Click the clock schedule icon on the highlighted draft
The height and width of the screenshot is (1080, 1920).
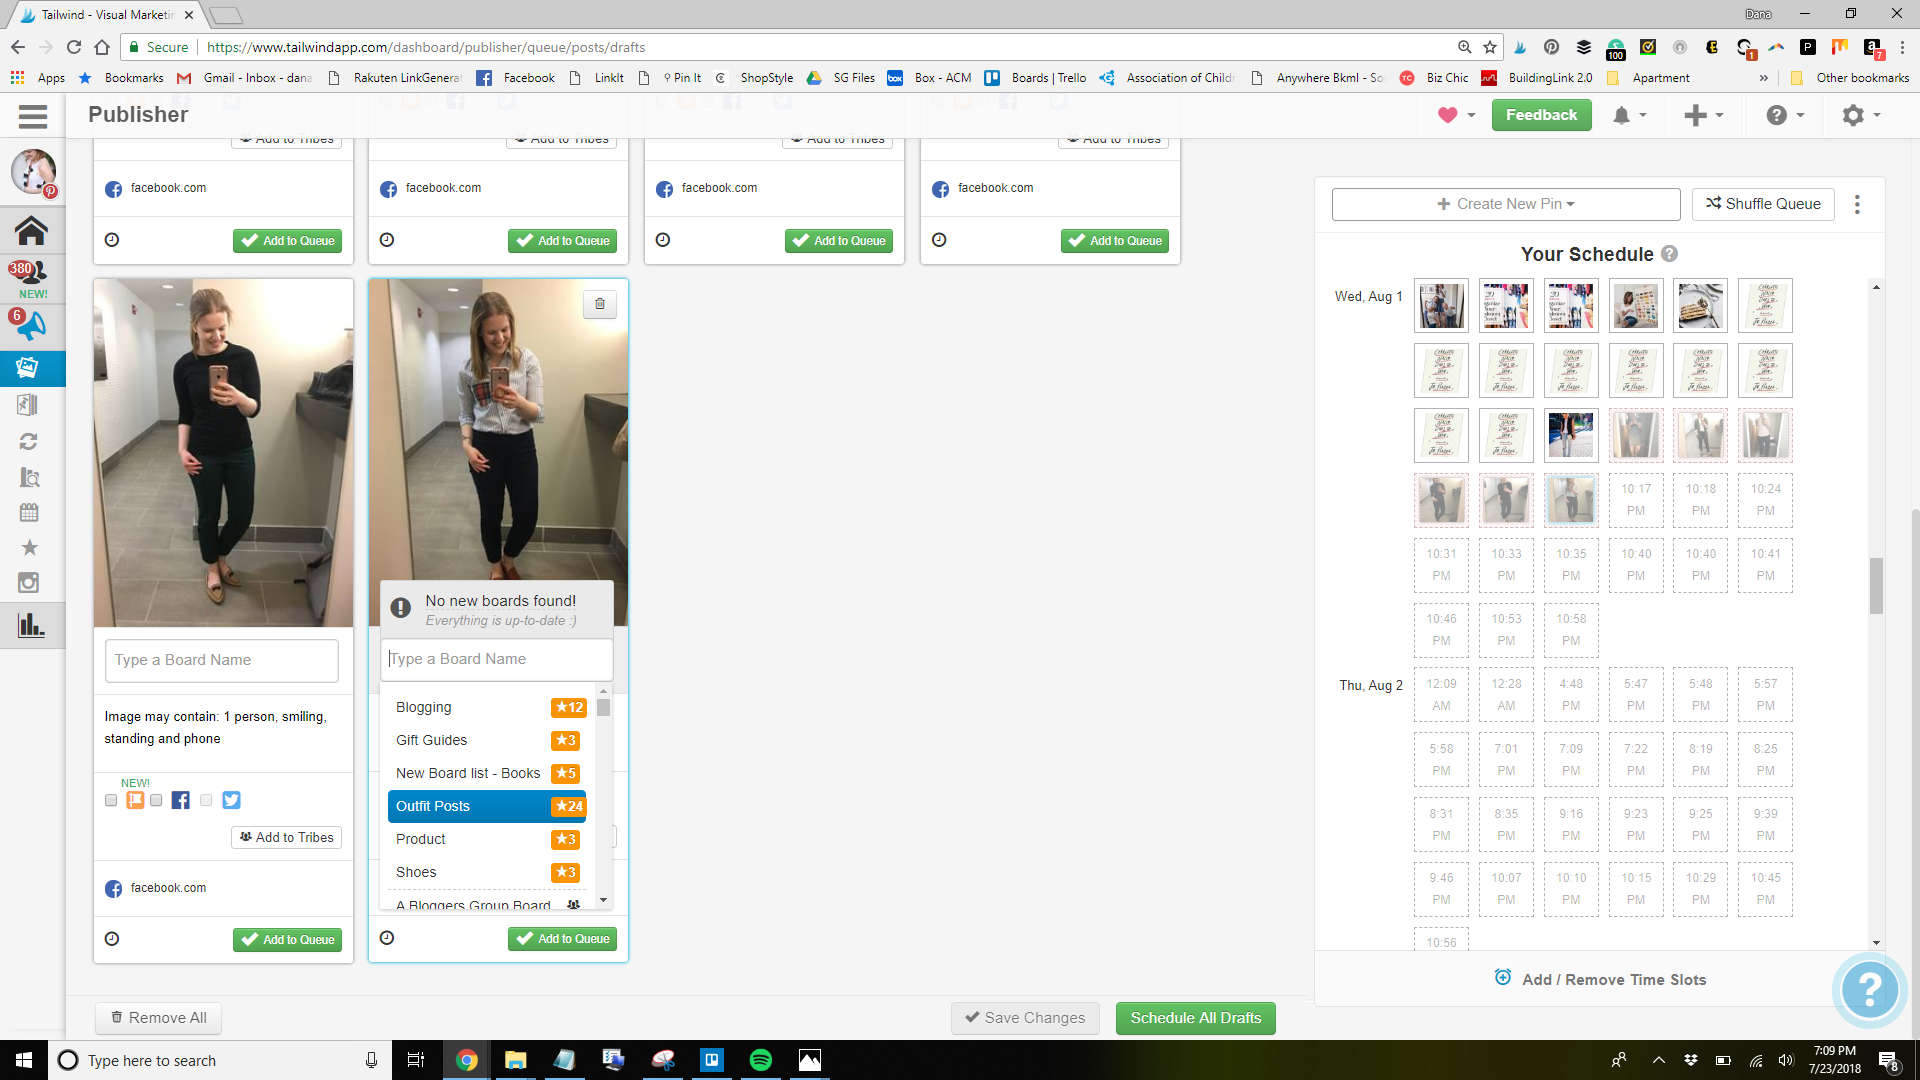click(387, 938)
